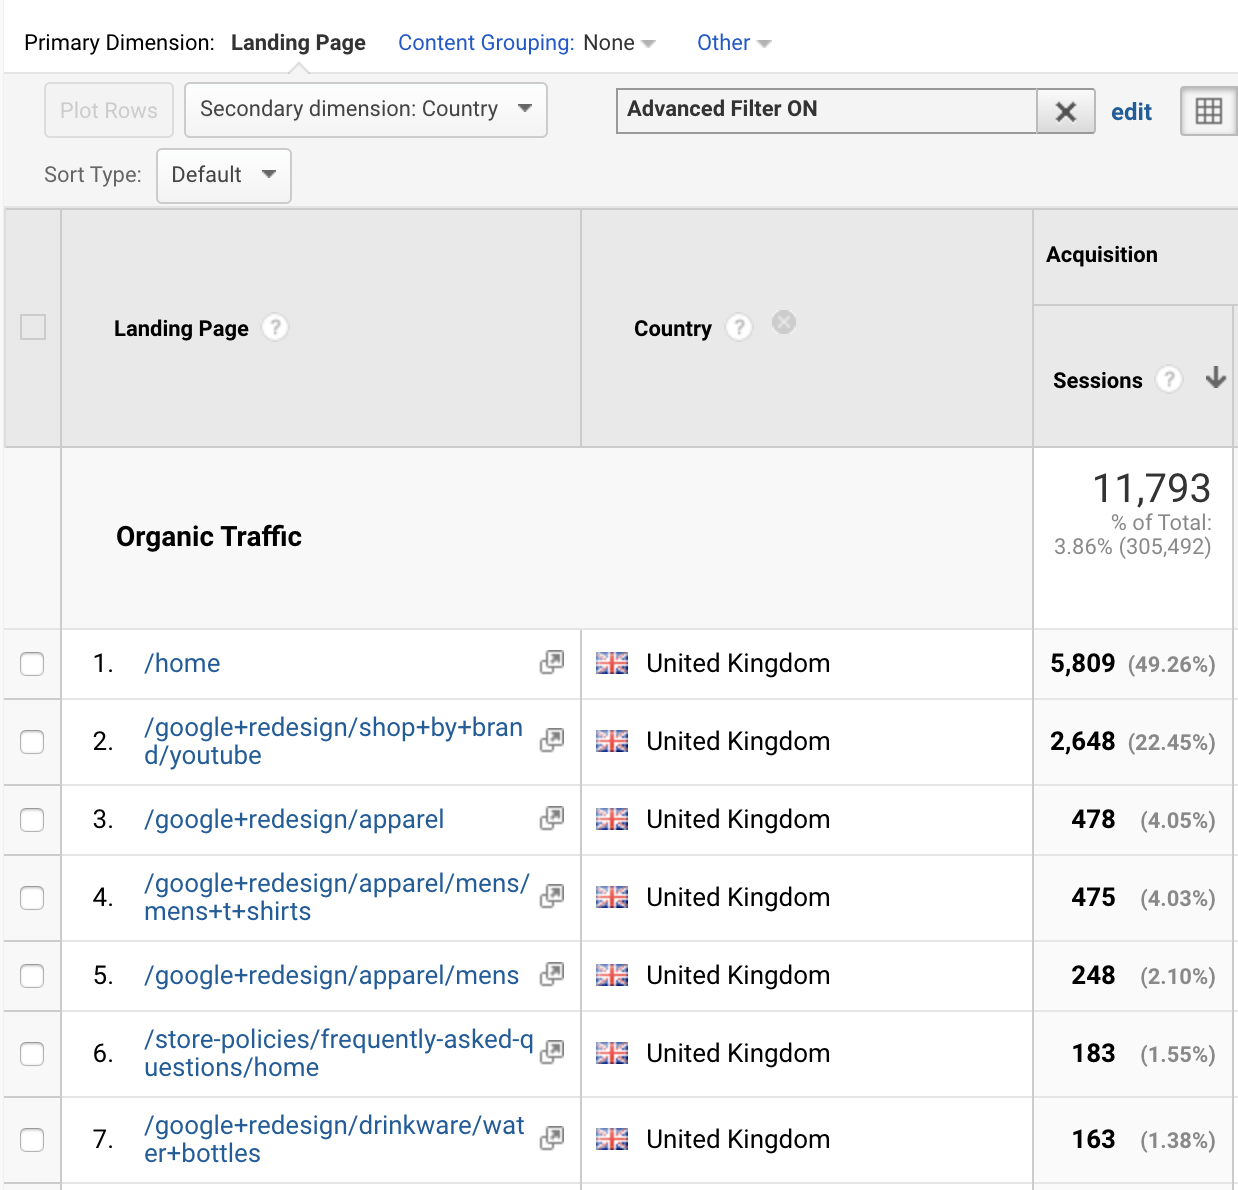Click the Advanced Filter ON field
1238x1190 pixels.
click(826, 110)
